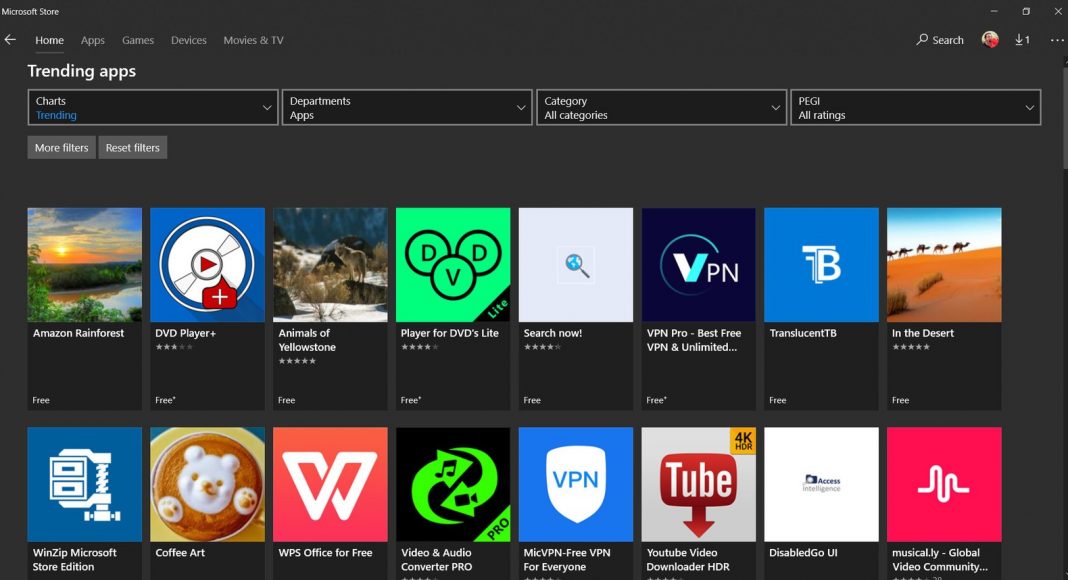Open the downloads and updates icon
The height and width of the screenshot is (580, 1068).
pyautogui.click(x=1022, y=40)
